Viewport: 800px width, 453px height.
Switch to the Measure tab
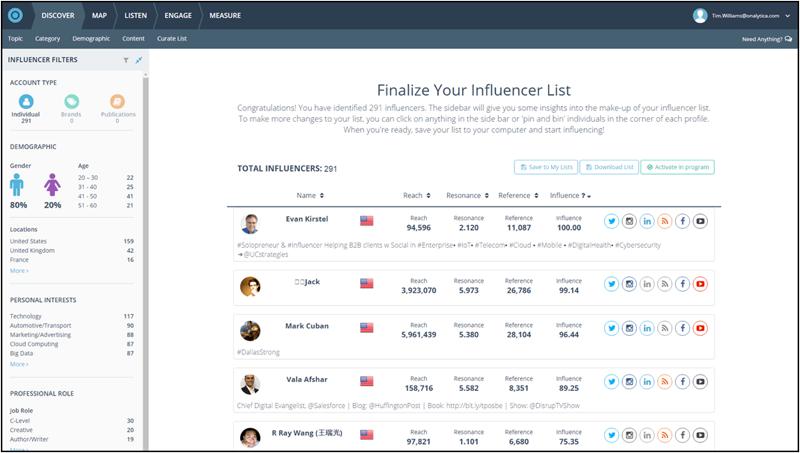tap(225, 15)
